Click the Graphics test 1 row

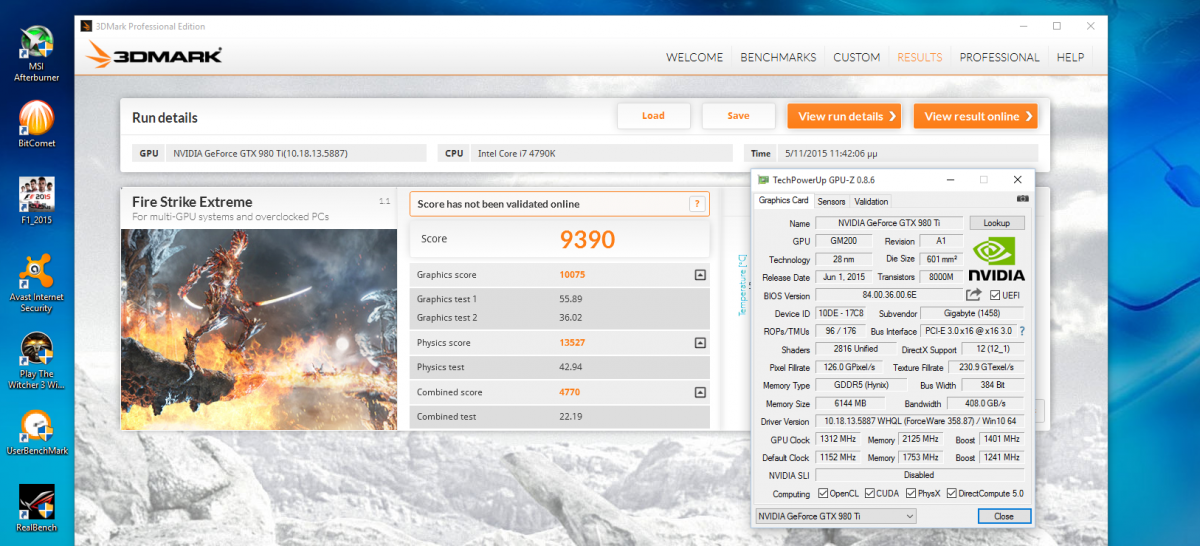[x=560, y=299]
